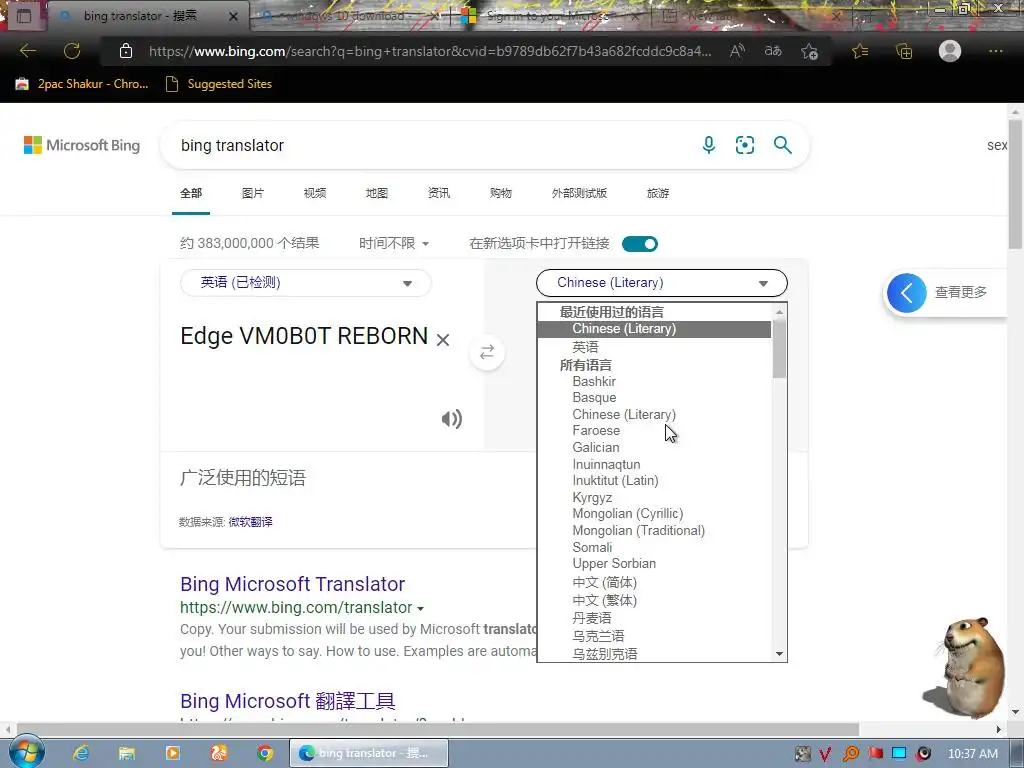Expand arrow next to bing.com/translator URL

click(x=421, y=609)
